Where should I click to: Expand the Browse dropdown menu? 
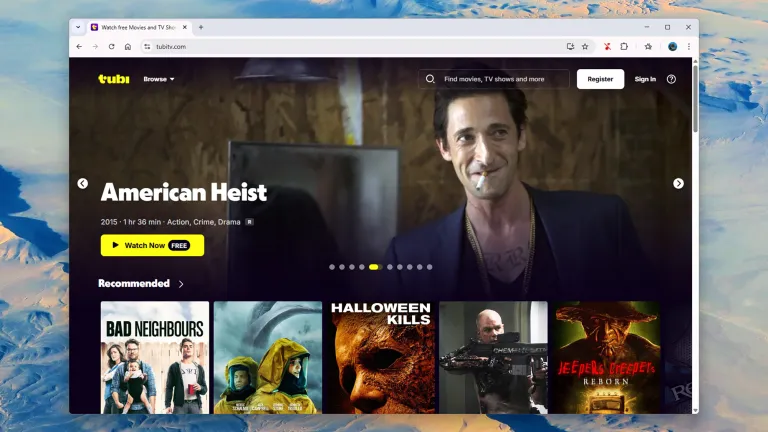(x=158, y=79)
